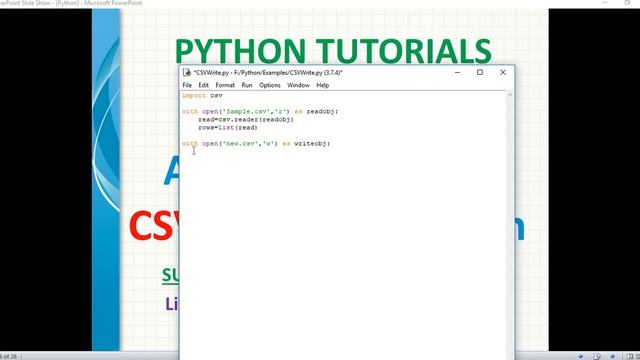640x360 pixels.
Task: Go to next slide in PowerPoint slideshow bar
Action: pyautogui.click(x=612, y=356)
